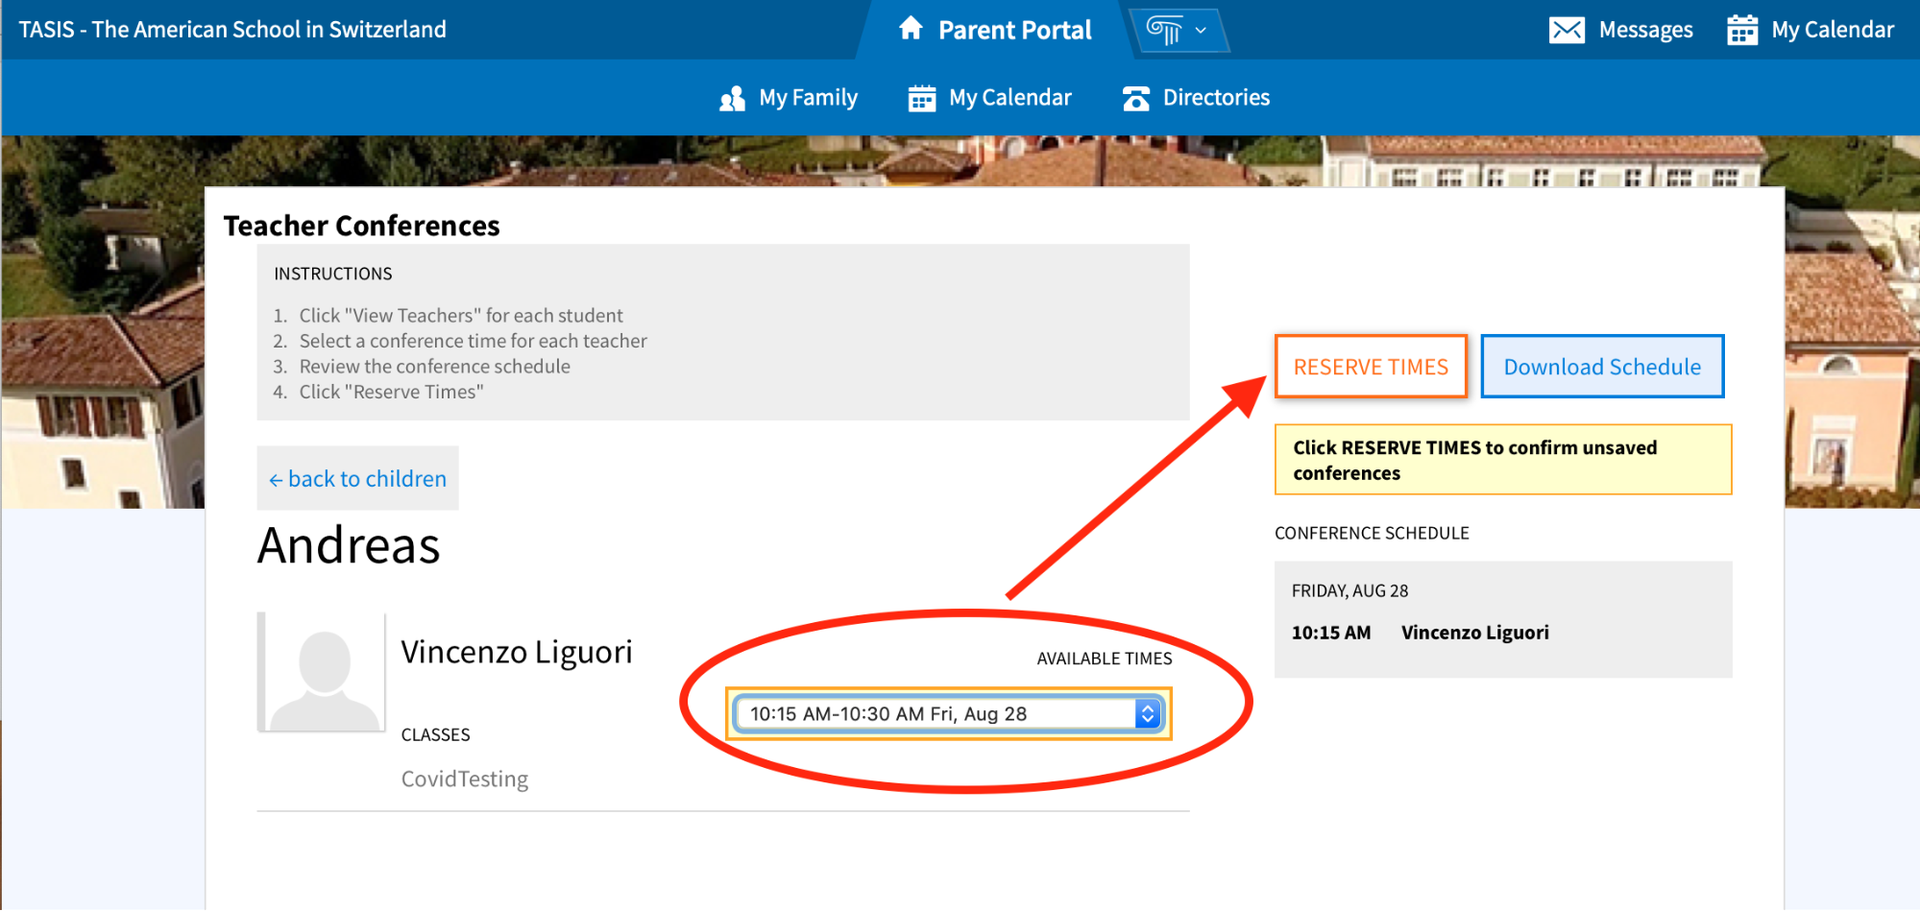Image resolution: width=1920 pixels, height=911 pixels.
Task: Click dropdown stepper arrows for available times
Action: tap(1148, 714)
